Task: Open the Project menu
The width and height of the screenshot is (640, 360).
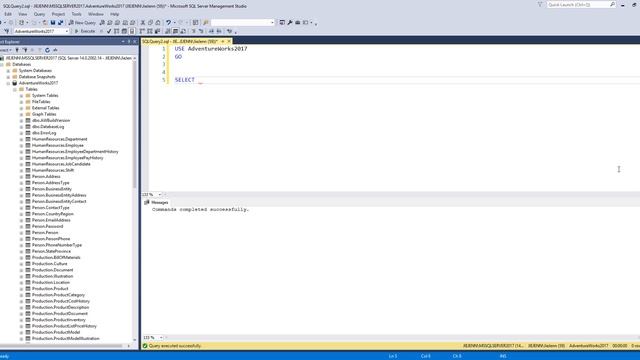Action: 58,14
